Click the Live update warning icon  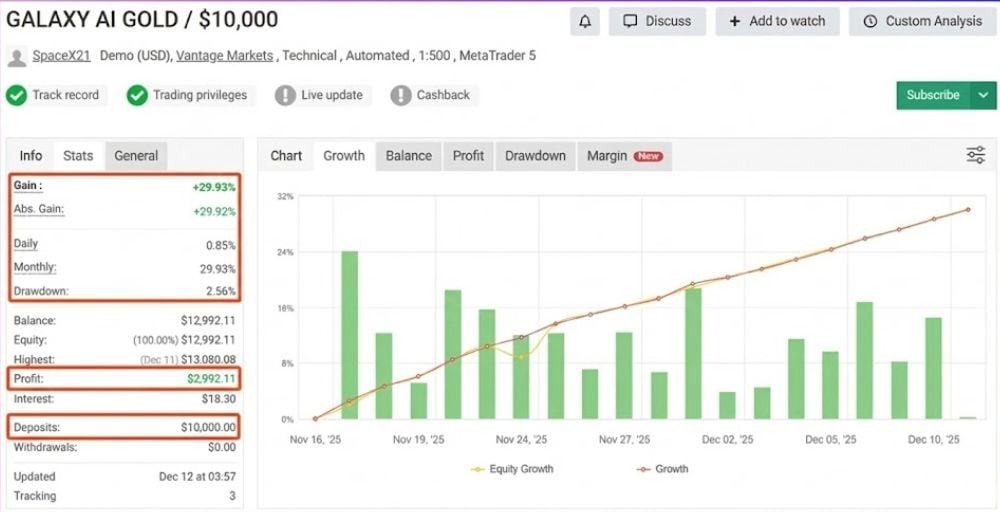pos(285,96)
